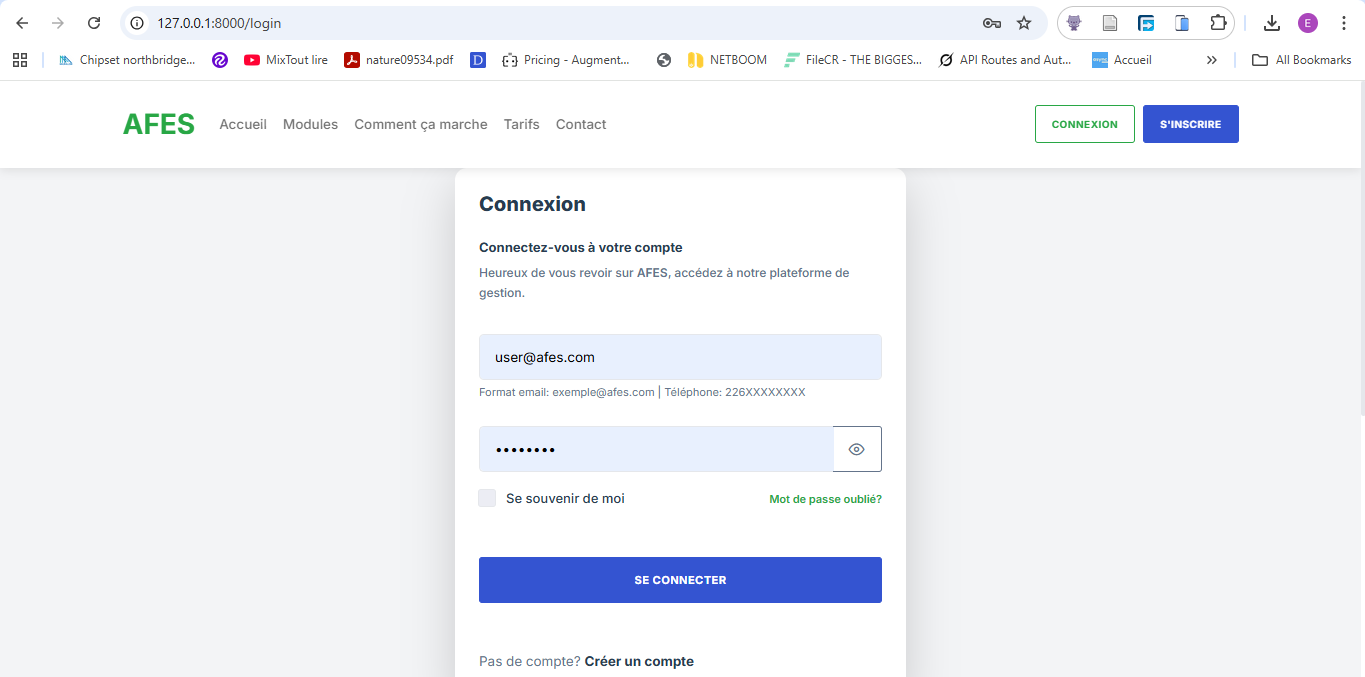Open the saved password key icon
The width and height of the screenshot is (1365, 677).
click(992, 23)
